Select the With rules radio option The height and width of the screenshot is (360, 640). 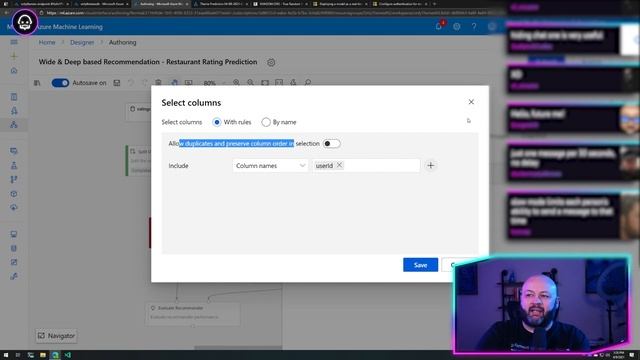pos(217,122)
